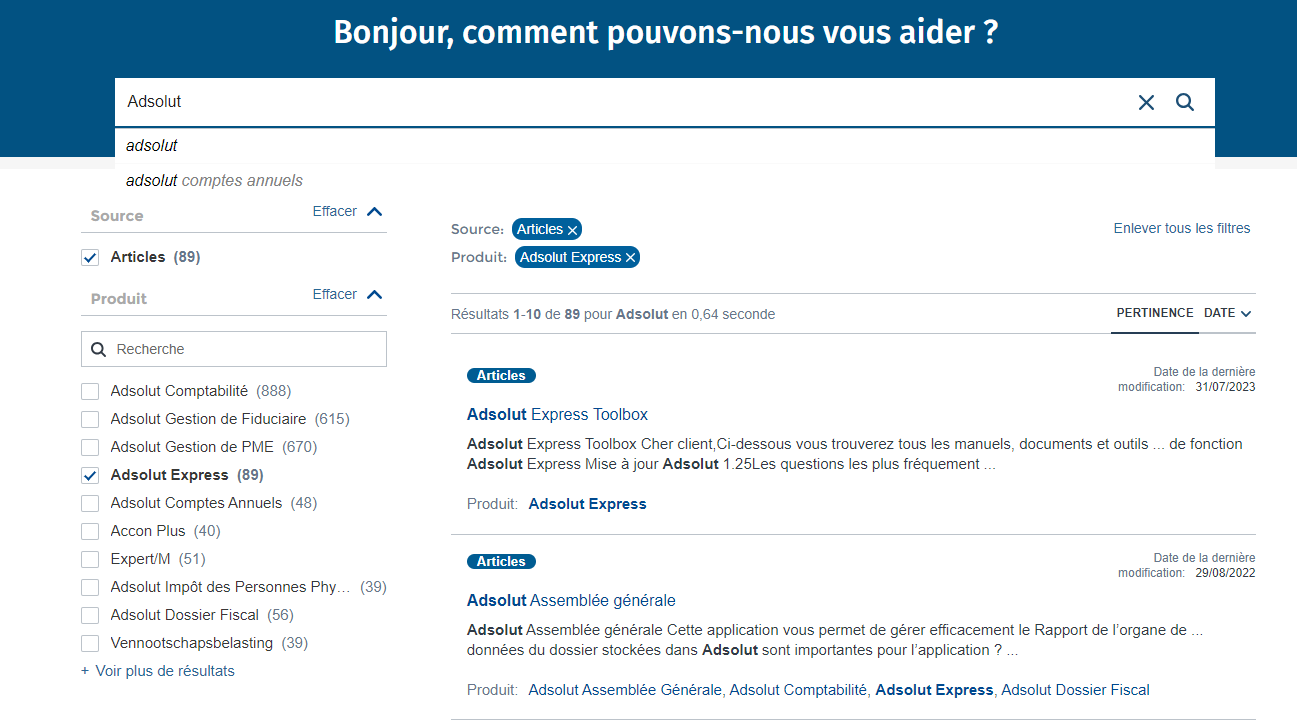Click 'Enlever tous les filtres' link
This screenshot has width=1297, height=722.
pos(1182,228)
